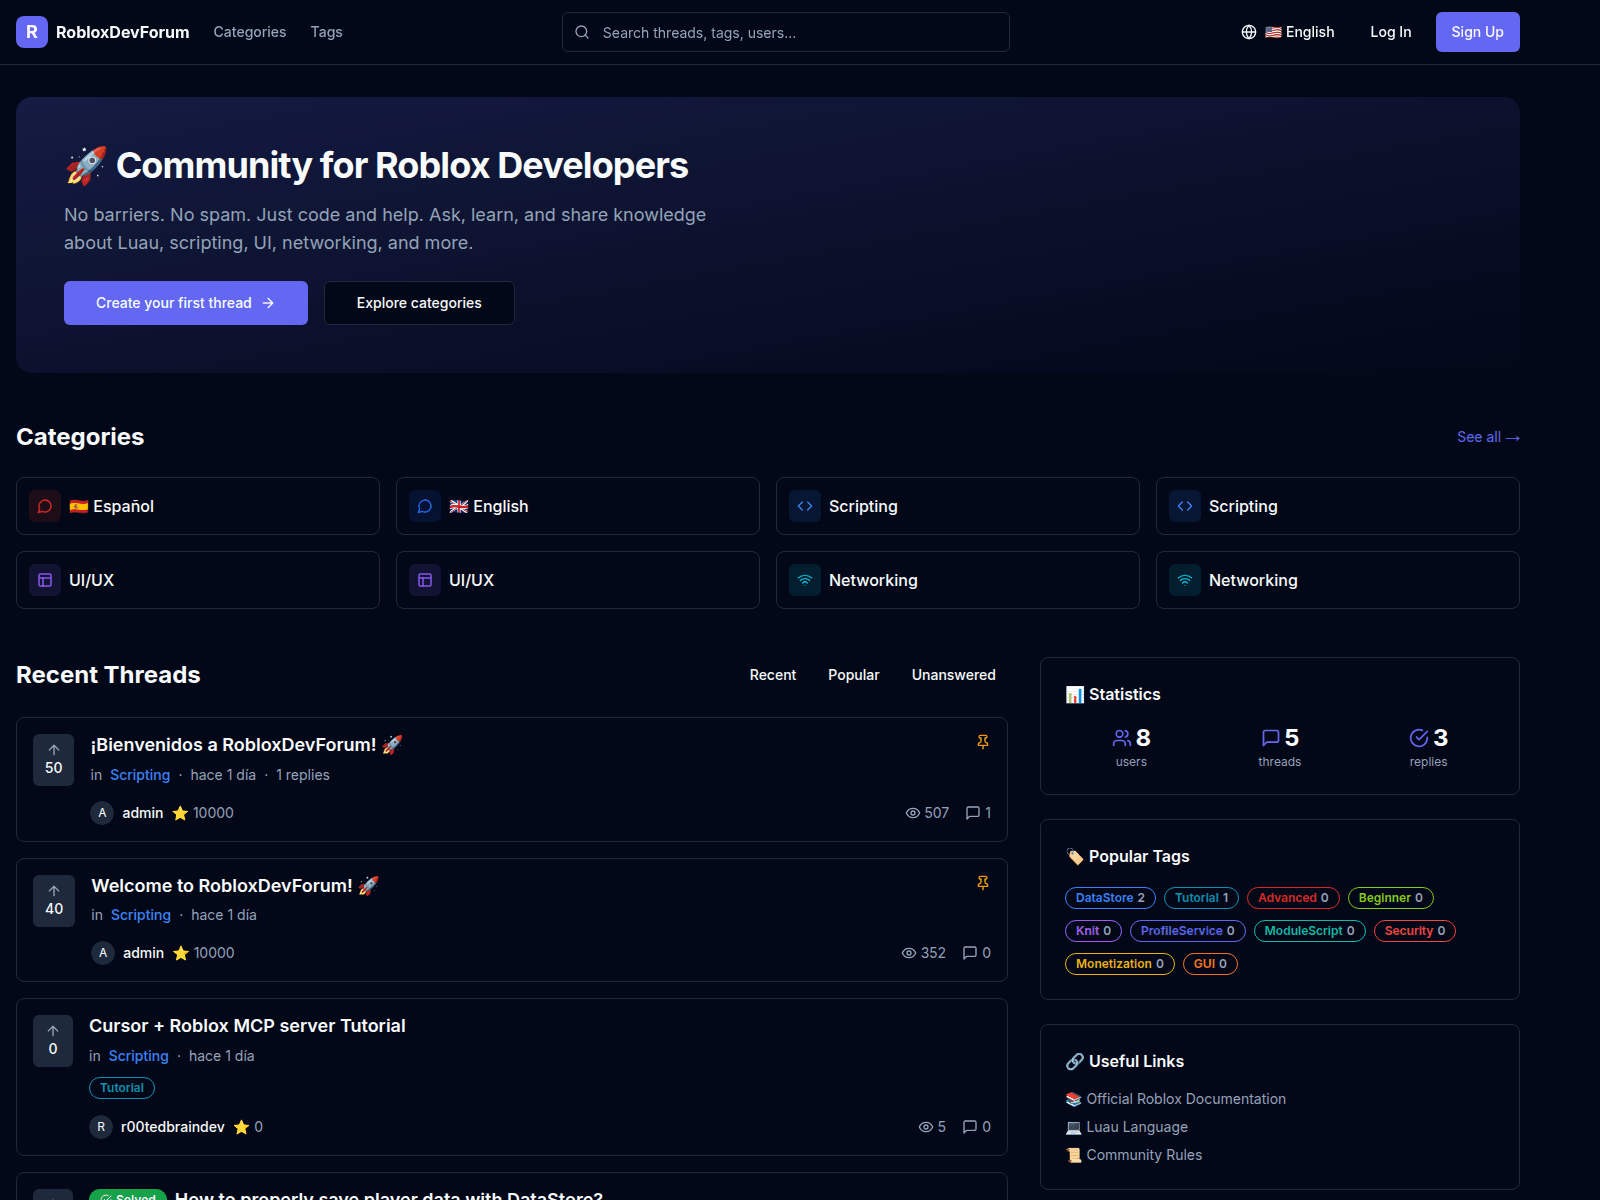Select the Advanced tag
The width and height of the screenshot is (1600, 1200).
tap(1293, 898)
